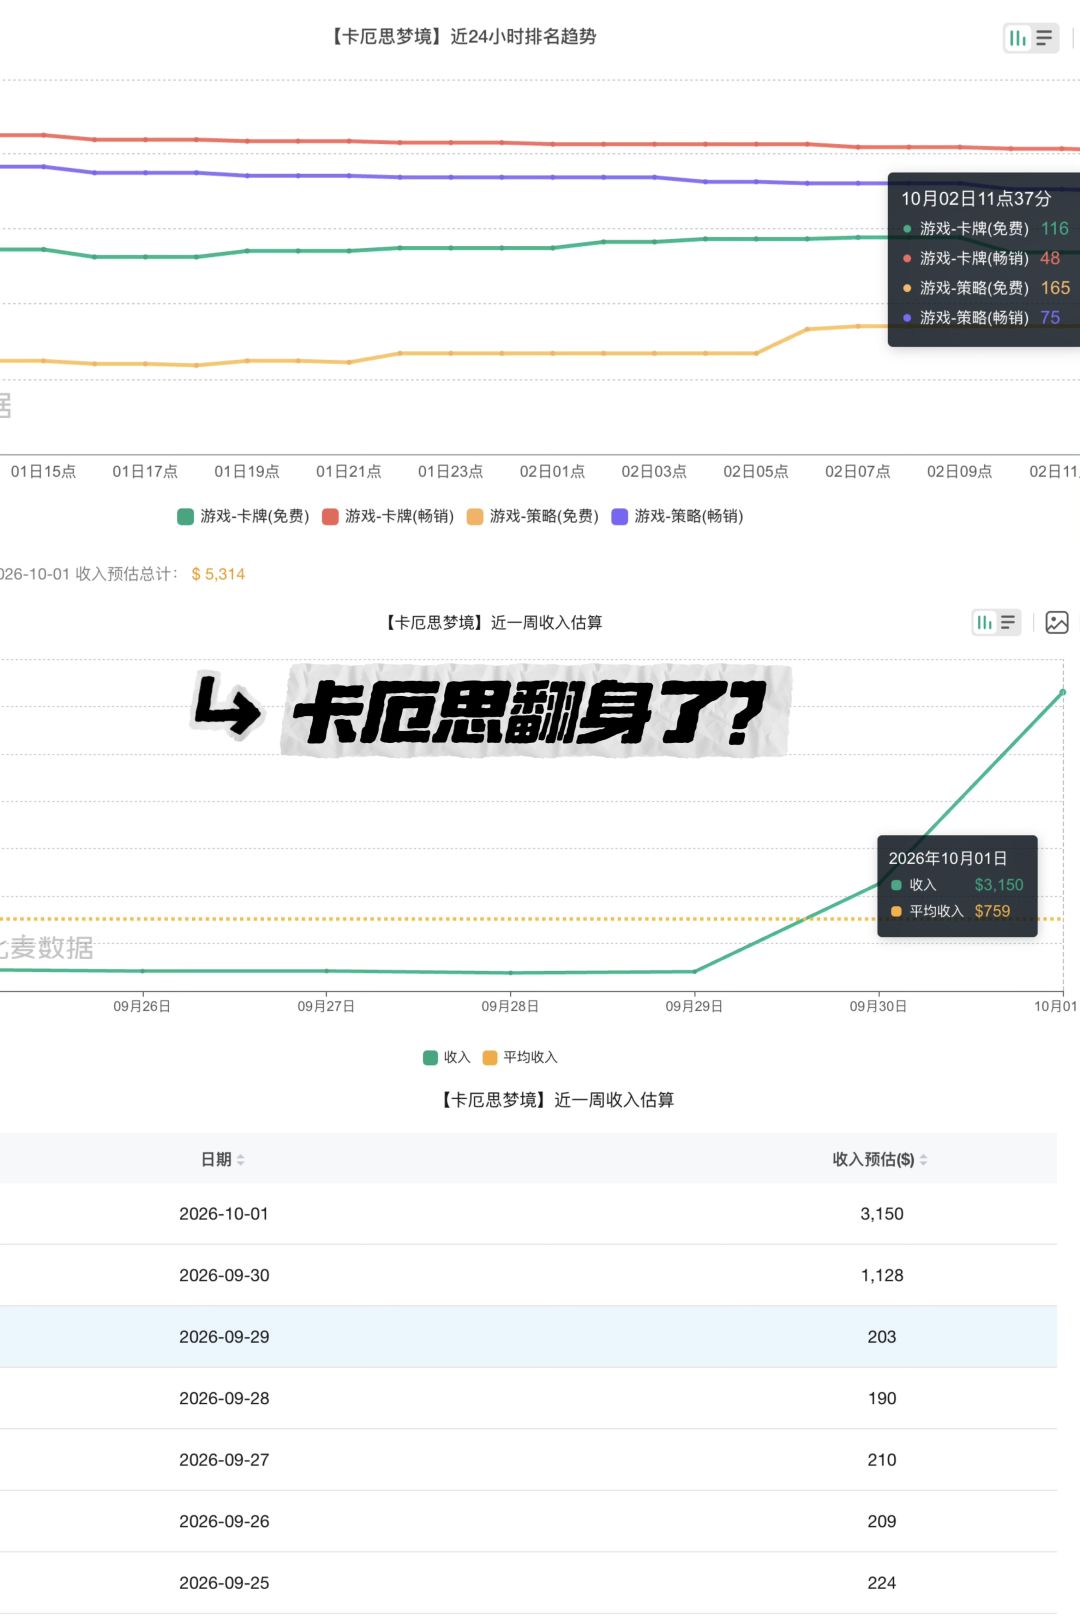Image resolution: width=1080 pixels, height=1620 pixels.
Task: Click the 02日01点 axis label
Action: [x=553, y=471]
